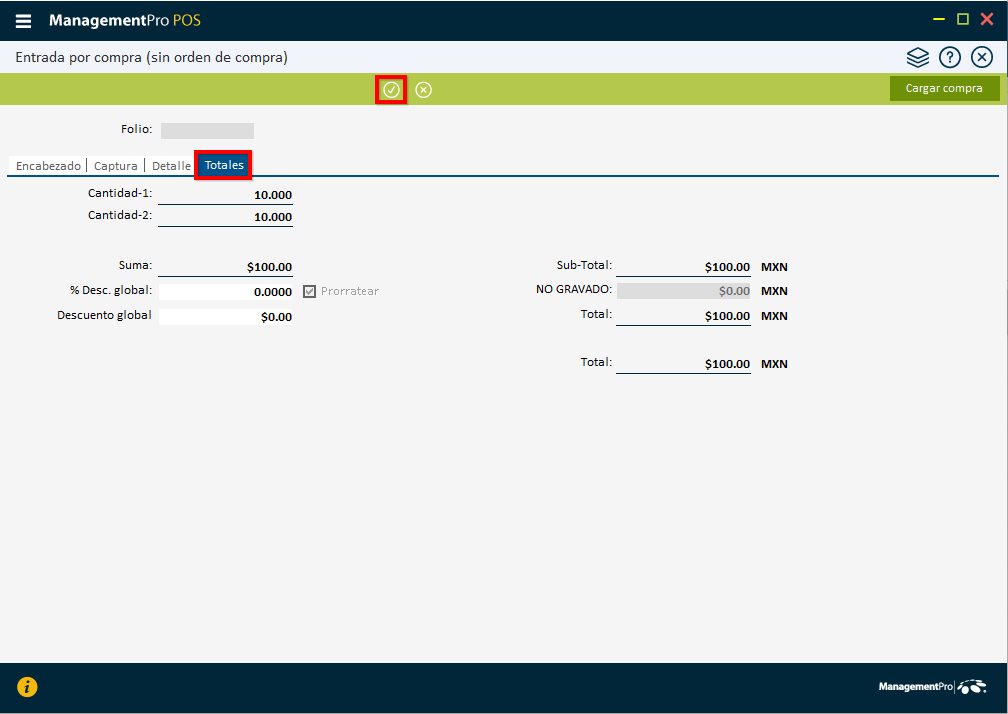The height and width of the screenshot is (714, 1008).
Task: Click the Cargar compra button
Action: [944, 89]
